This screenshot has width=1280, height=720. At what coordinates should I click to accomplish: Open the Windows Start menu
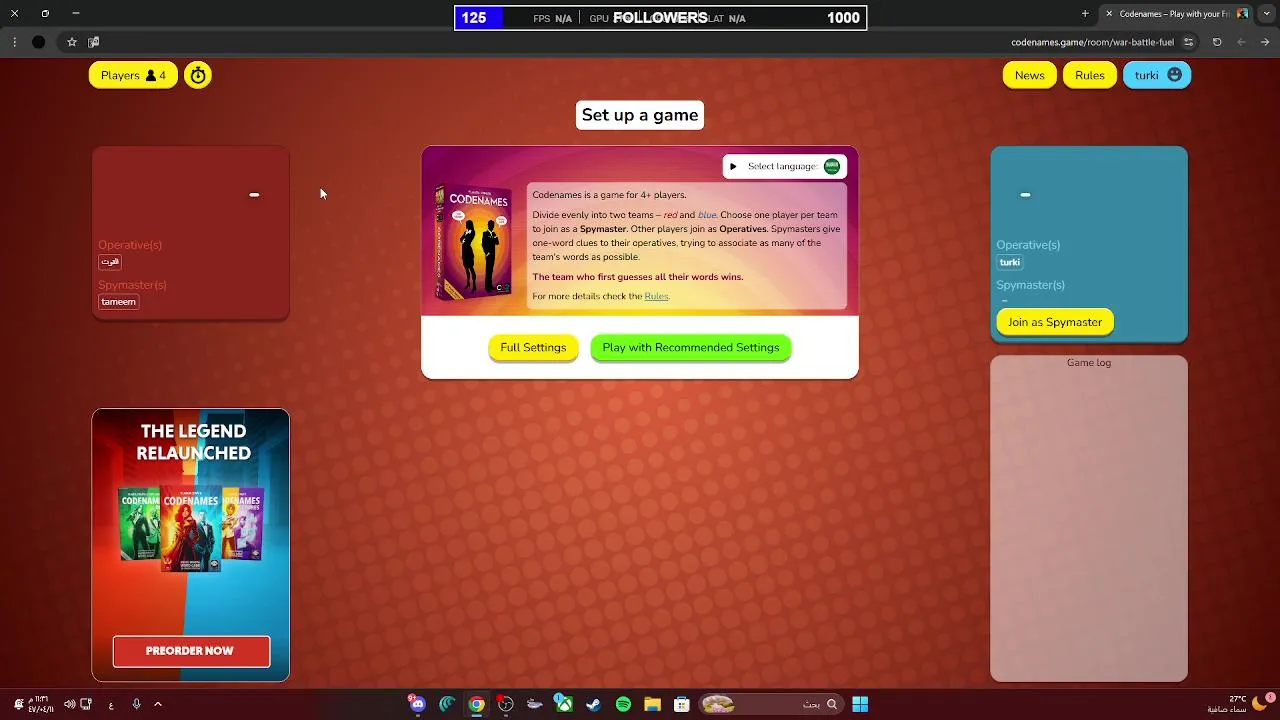[860, 704]
